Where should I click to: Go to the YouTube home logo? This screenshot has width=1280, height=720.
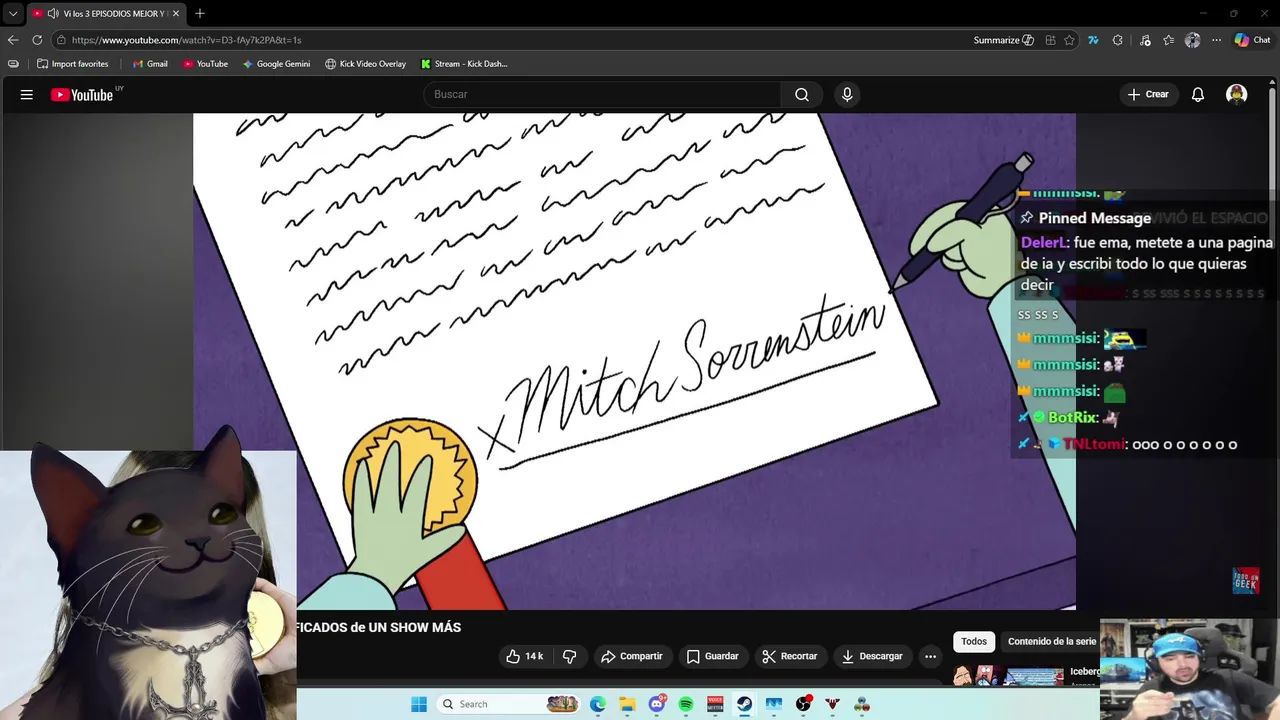[x=83, y=94]
